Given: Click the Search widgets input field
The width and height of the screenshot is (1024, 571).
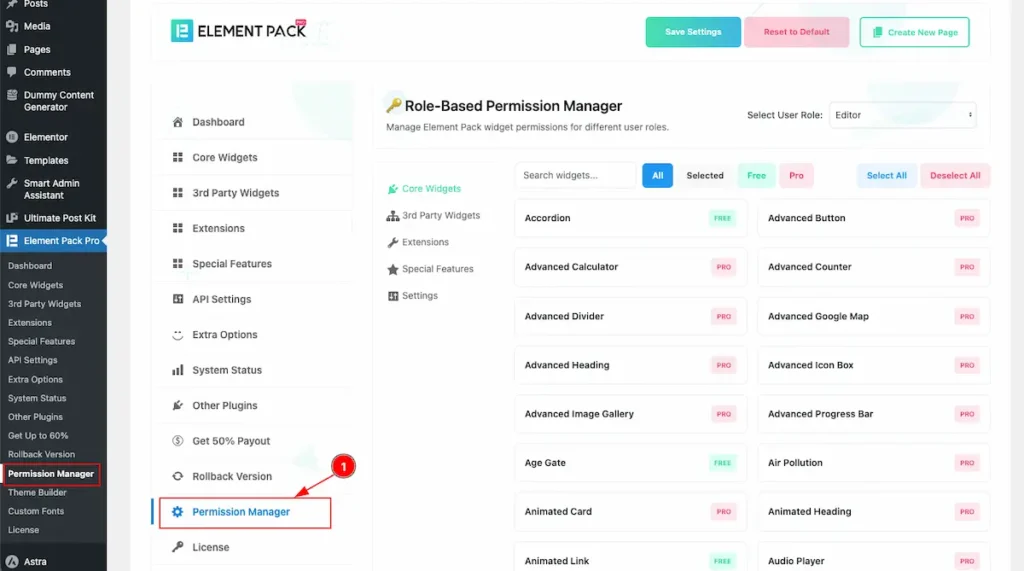Looking at the screenshot, I should (575, 176).
